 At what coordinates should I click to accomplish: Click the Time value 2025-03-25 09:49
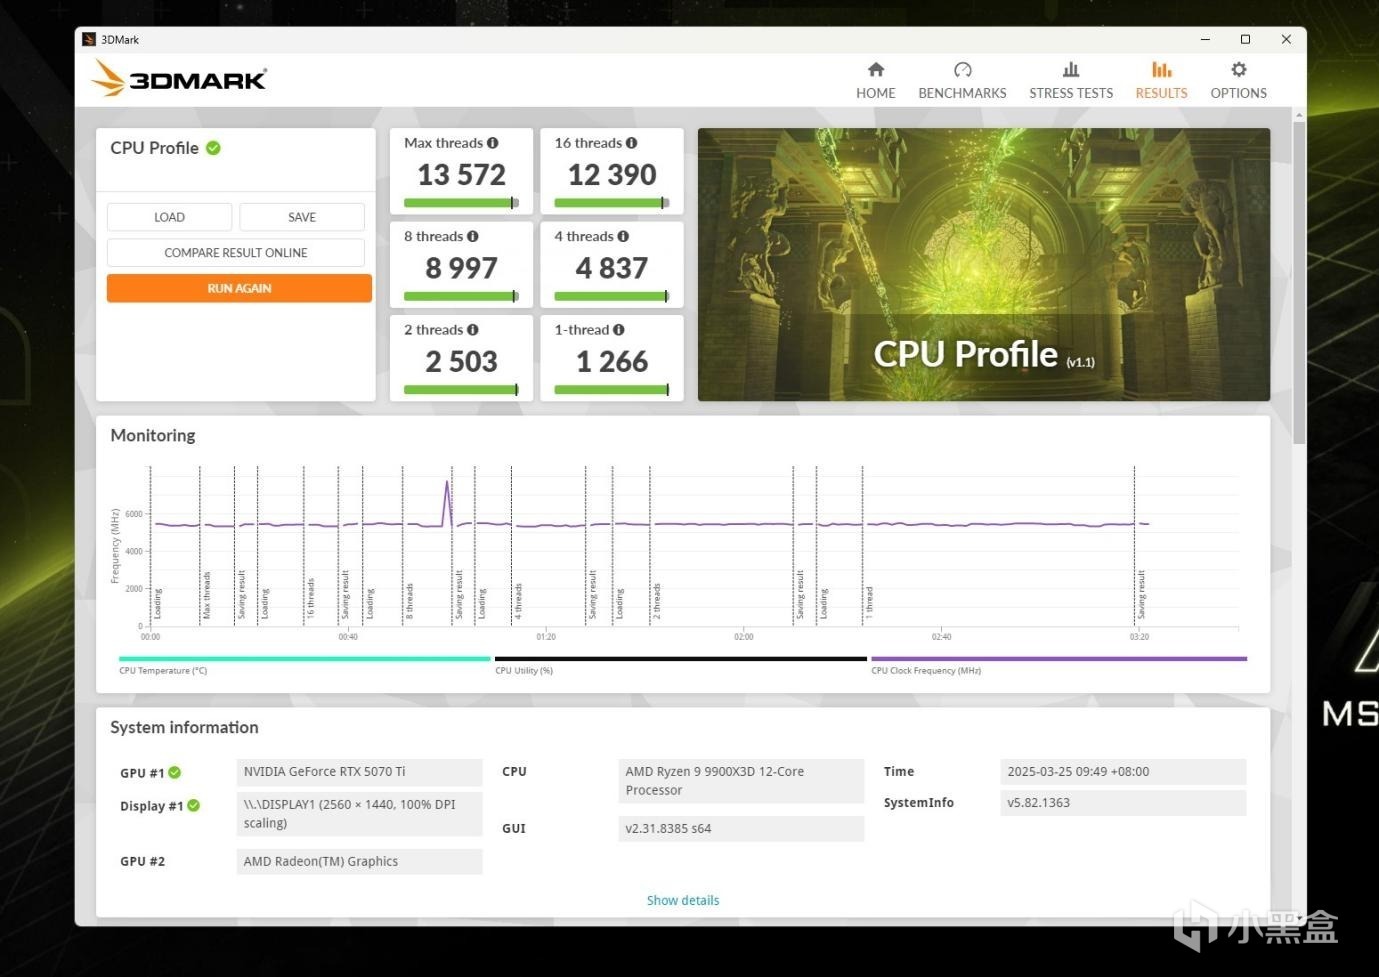click(x=1123, y=772)
